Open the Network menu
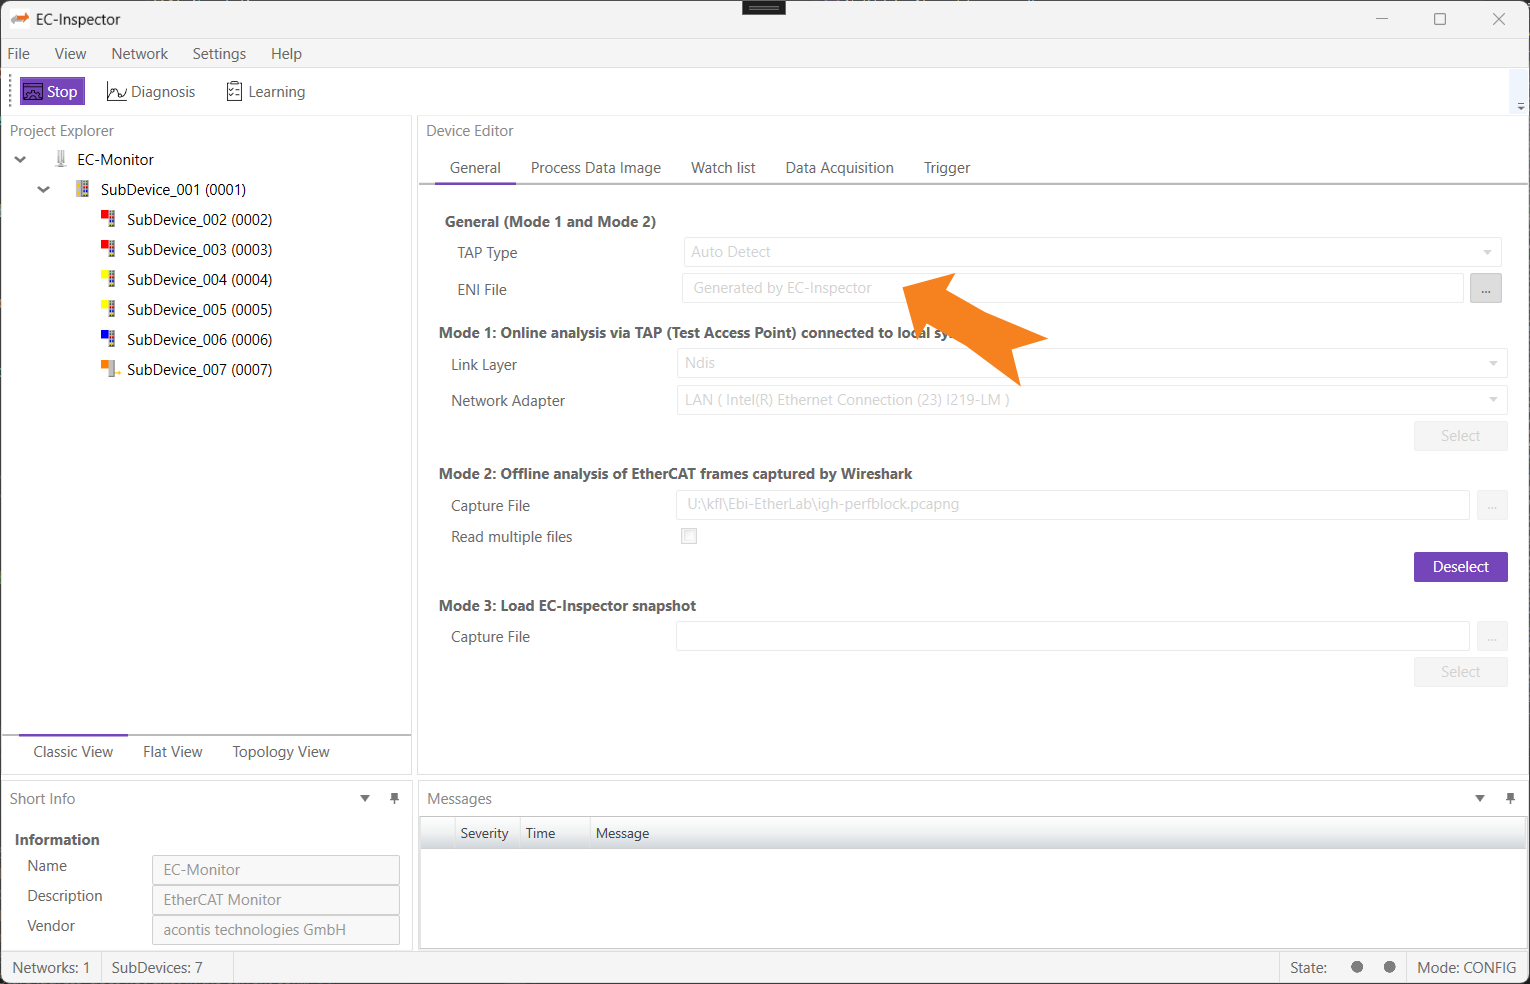1530x984 pixels. (x=139, y=53)
